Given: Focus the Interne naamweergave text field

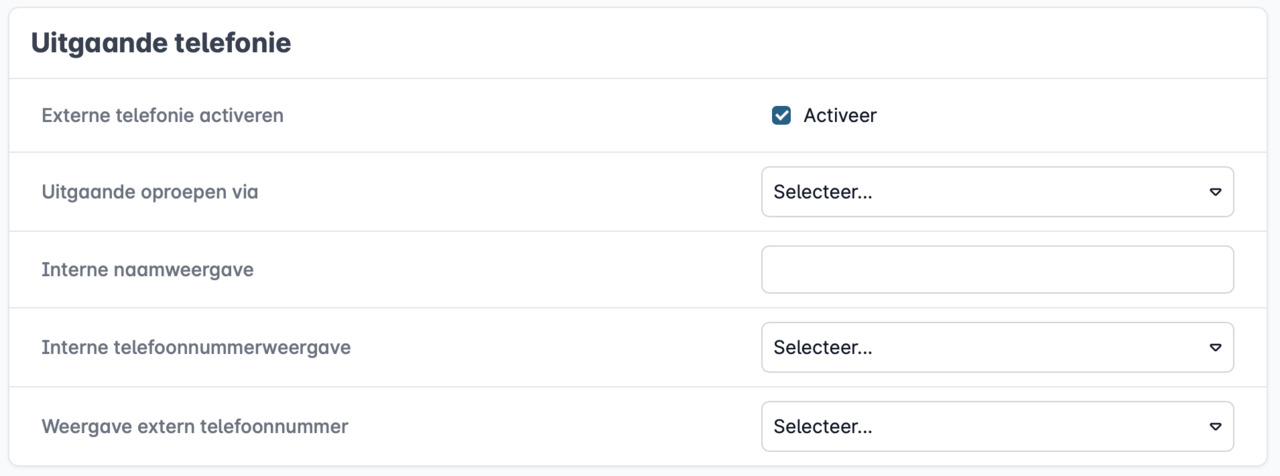Looking at the screenshot, I should 997,270.
